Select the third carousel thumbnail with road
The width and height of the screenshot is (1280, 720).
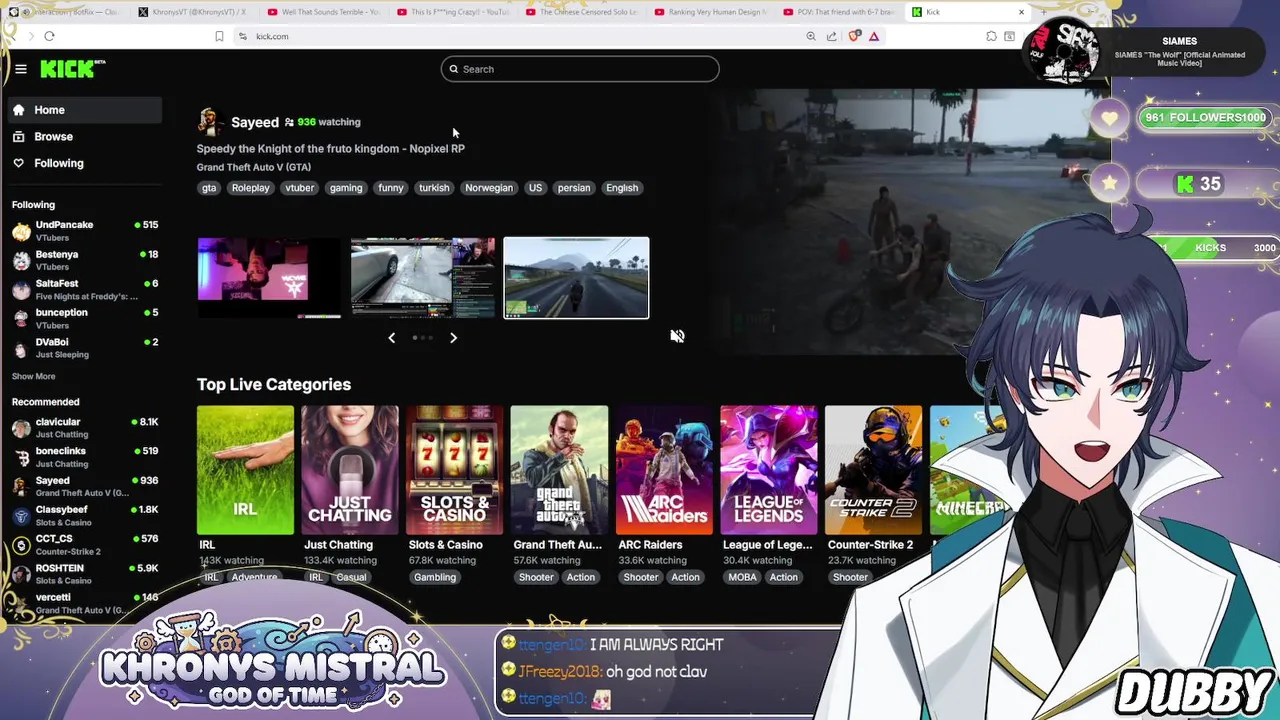(x=576, y=277)
